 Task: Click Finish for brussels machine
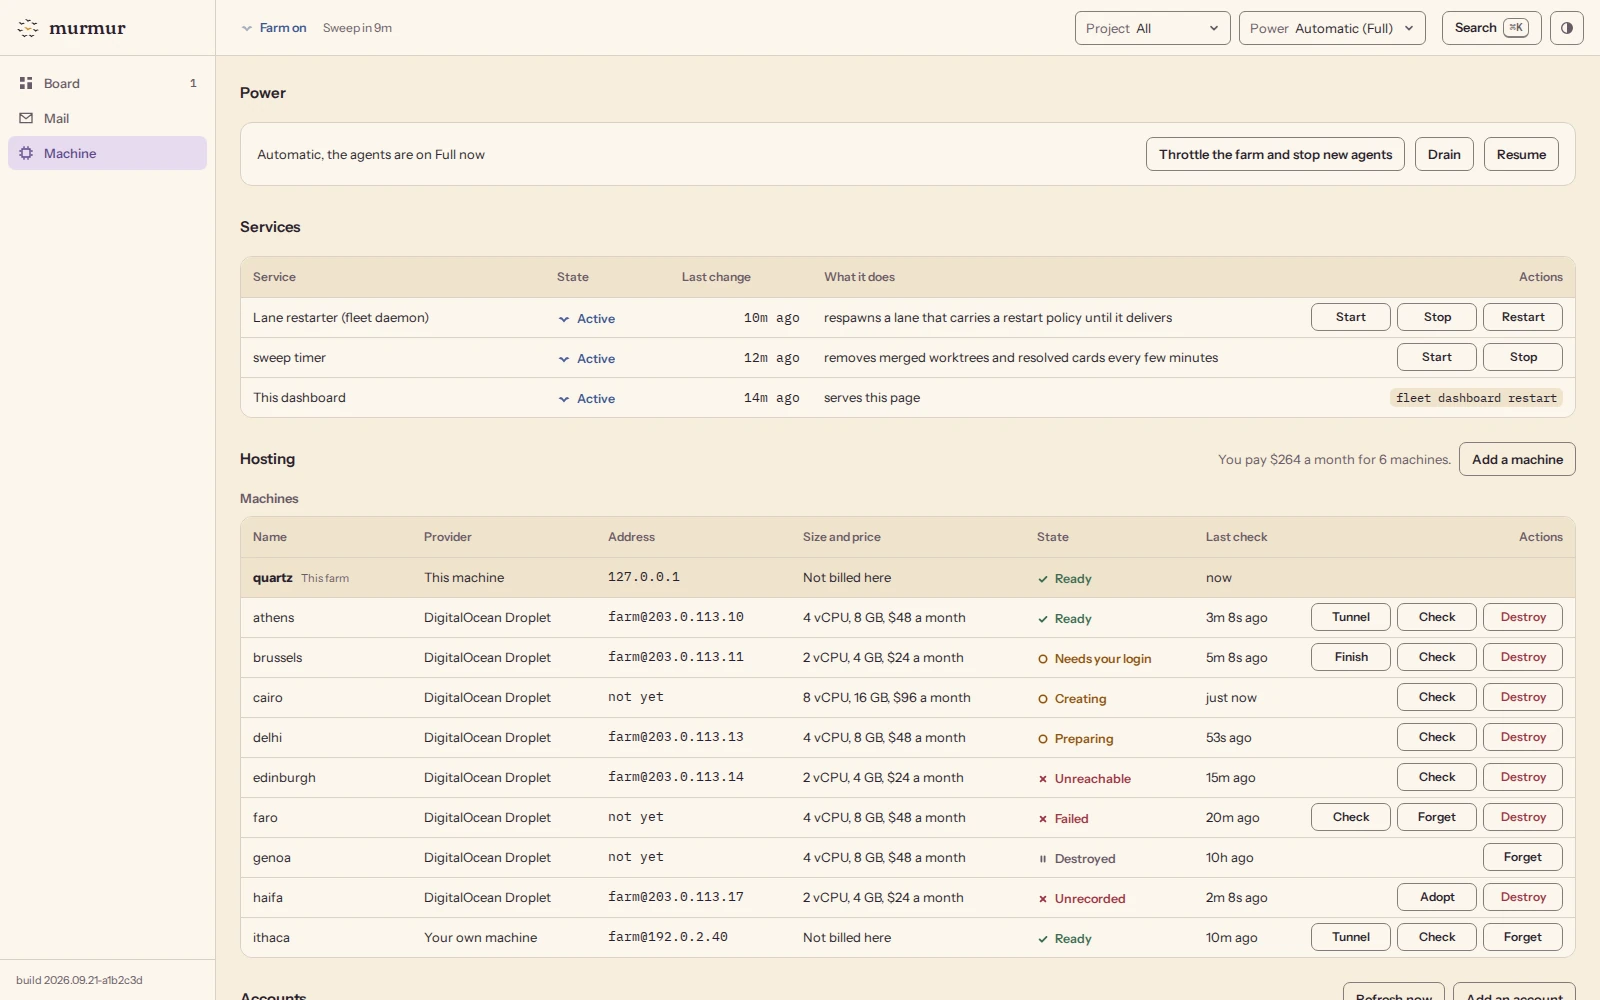[1351, 657]
